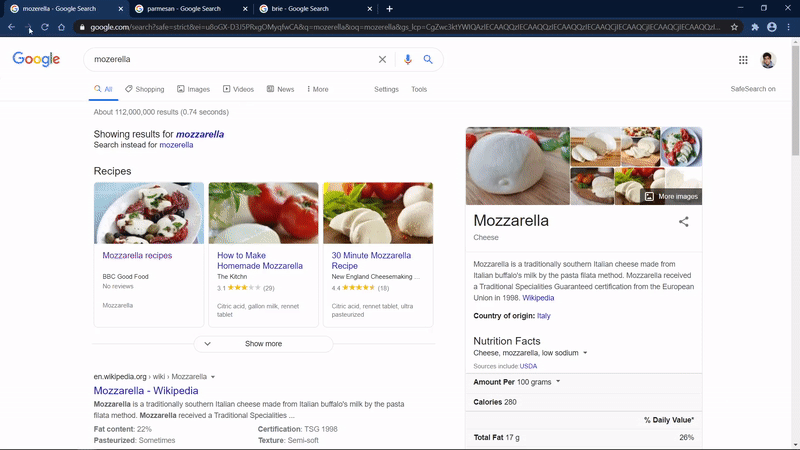Open the browser extensions puzzle icon
Viewport: 800px width, 450px height.
(755, 27)
